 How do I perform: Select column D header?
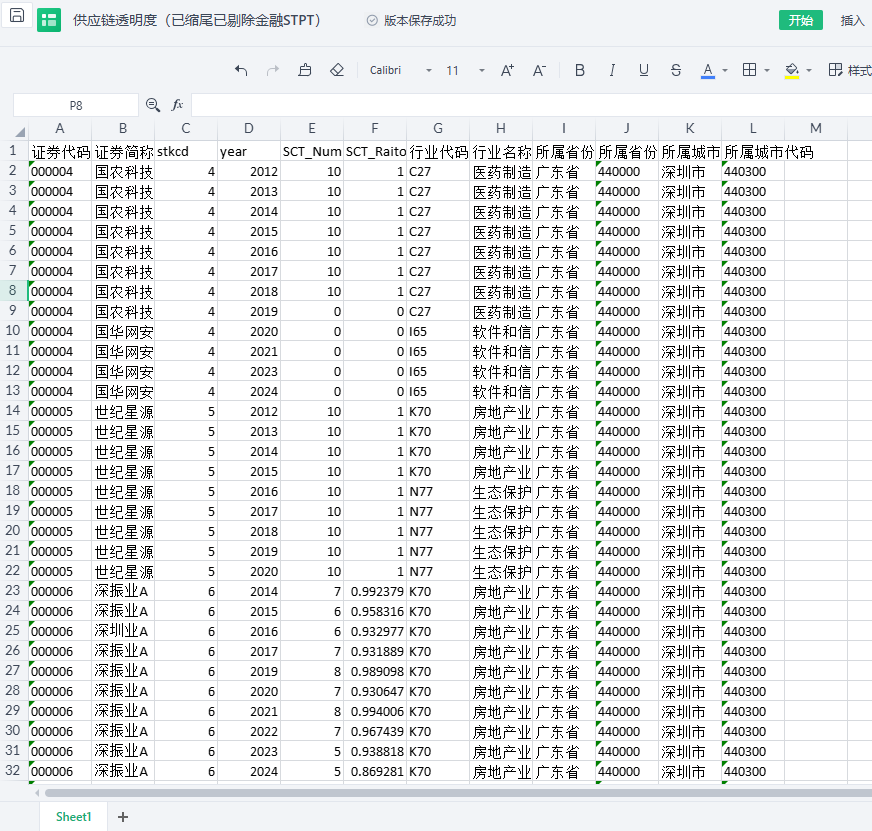(249, 128)
